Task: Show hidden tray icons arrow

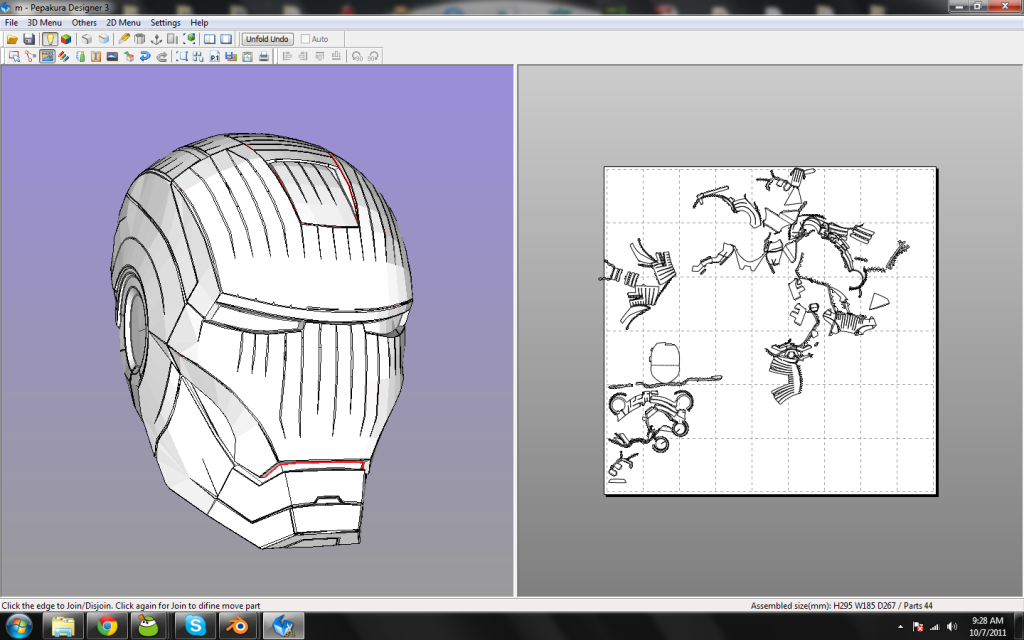Action: tap(901, 627)
